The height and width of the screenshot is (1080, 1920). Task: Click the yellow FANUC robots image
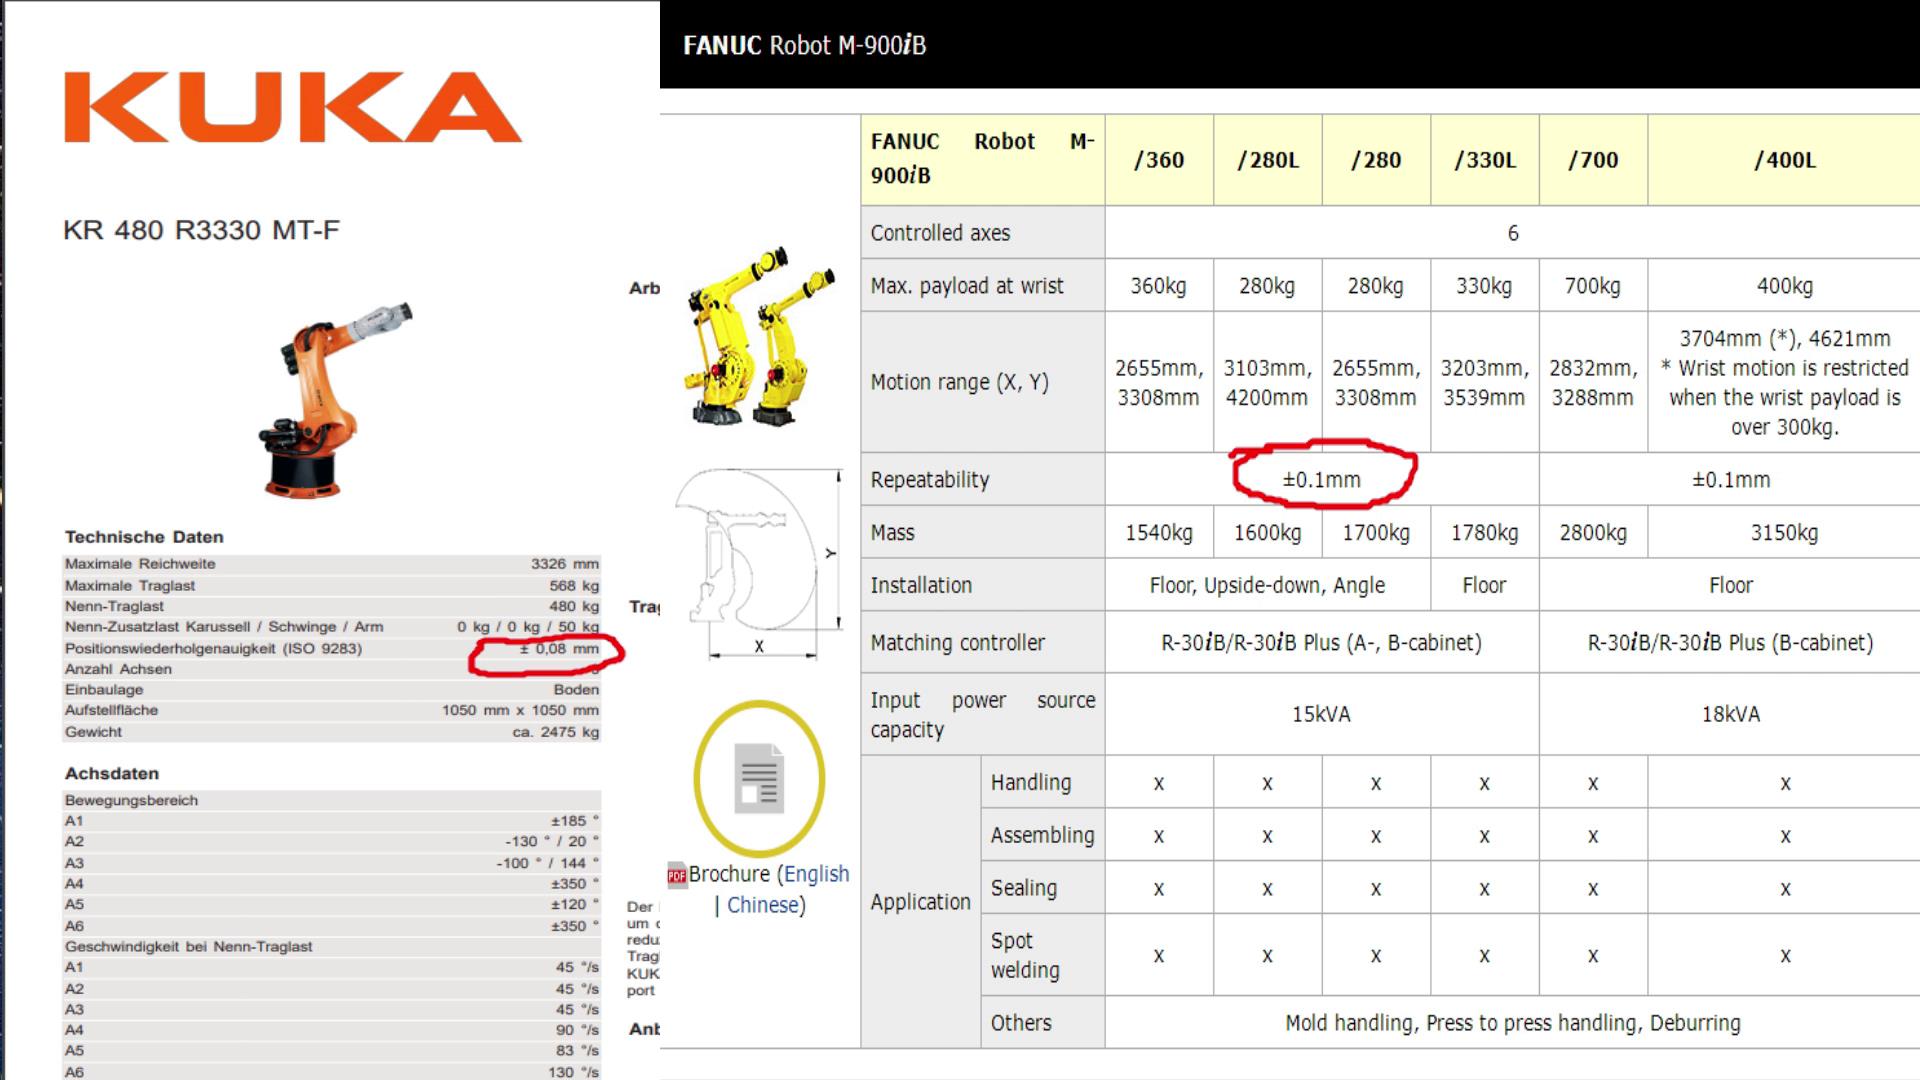[760, 335]
